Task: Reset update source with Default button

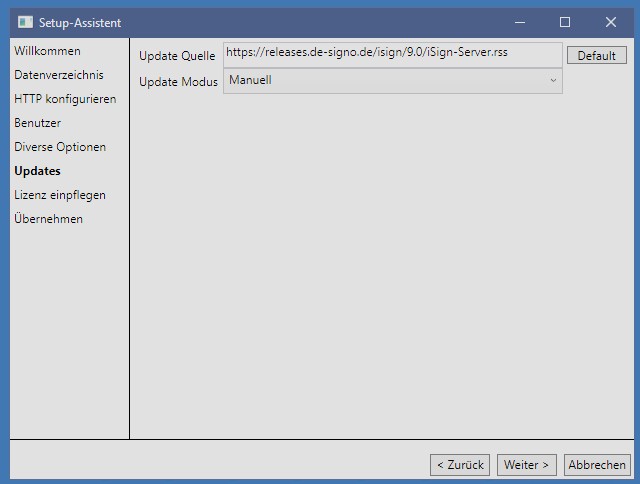Action: 596,55
